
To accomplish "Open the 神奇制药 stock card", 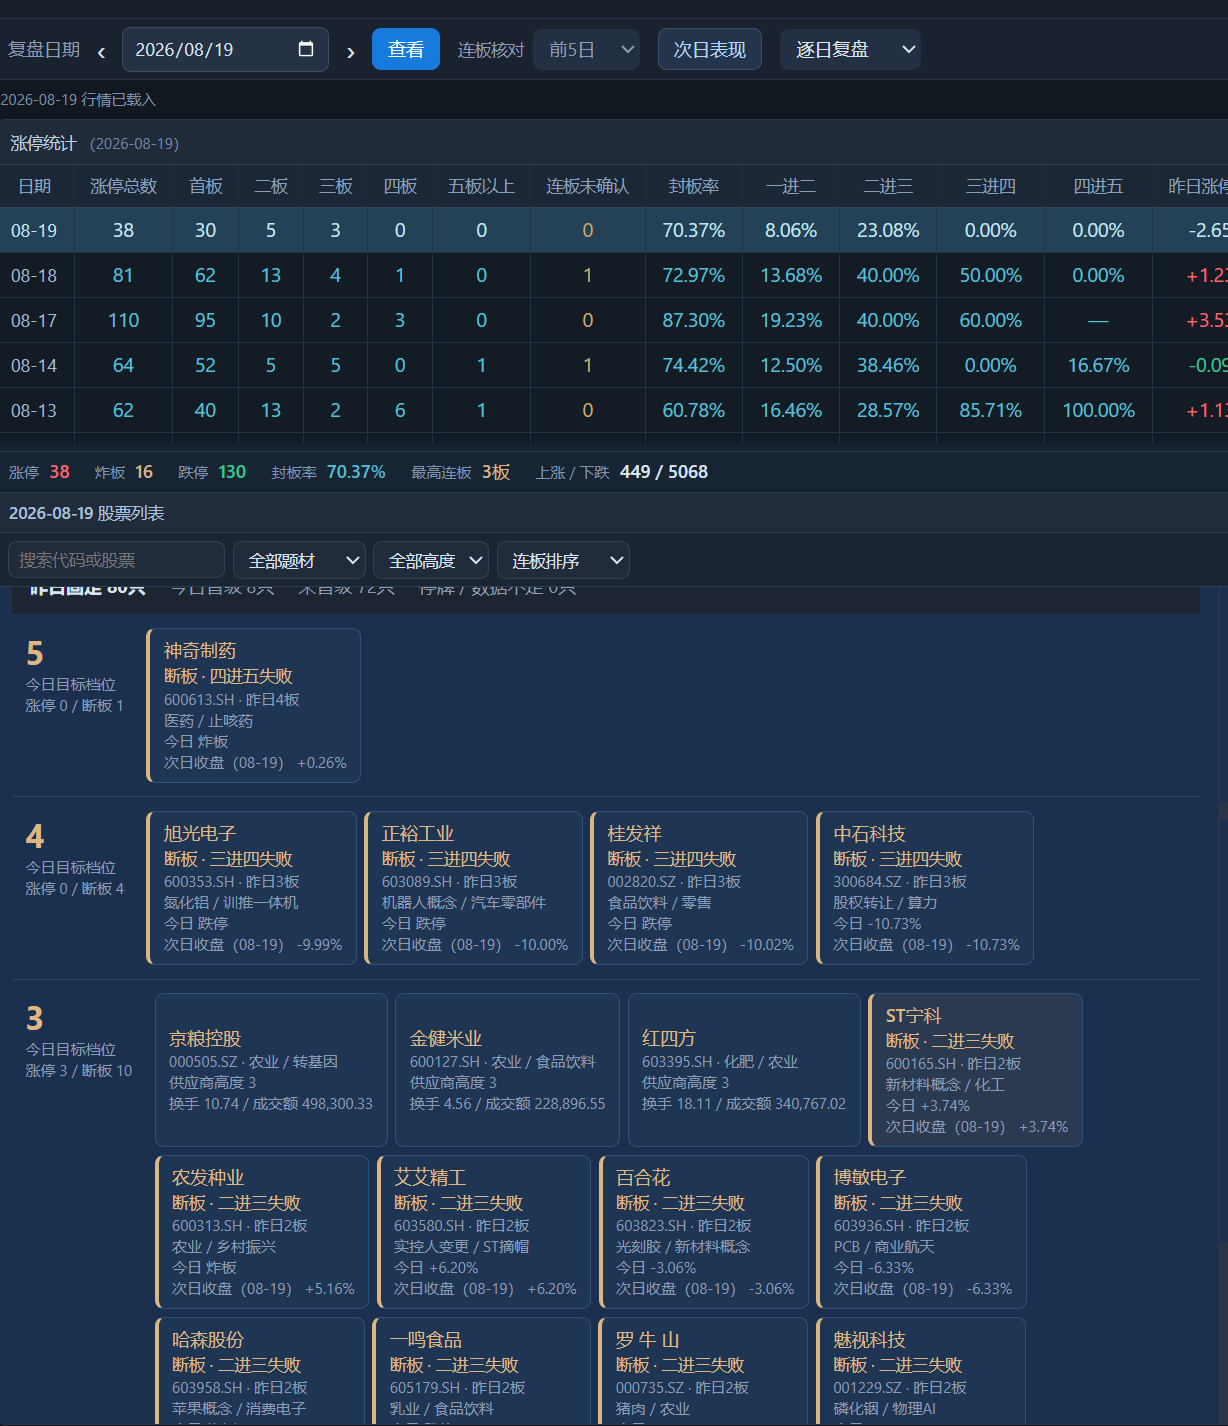I will (x=254, y=705).
